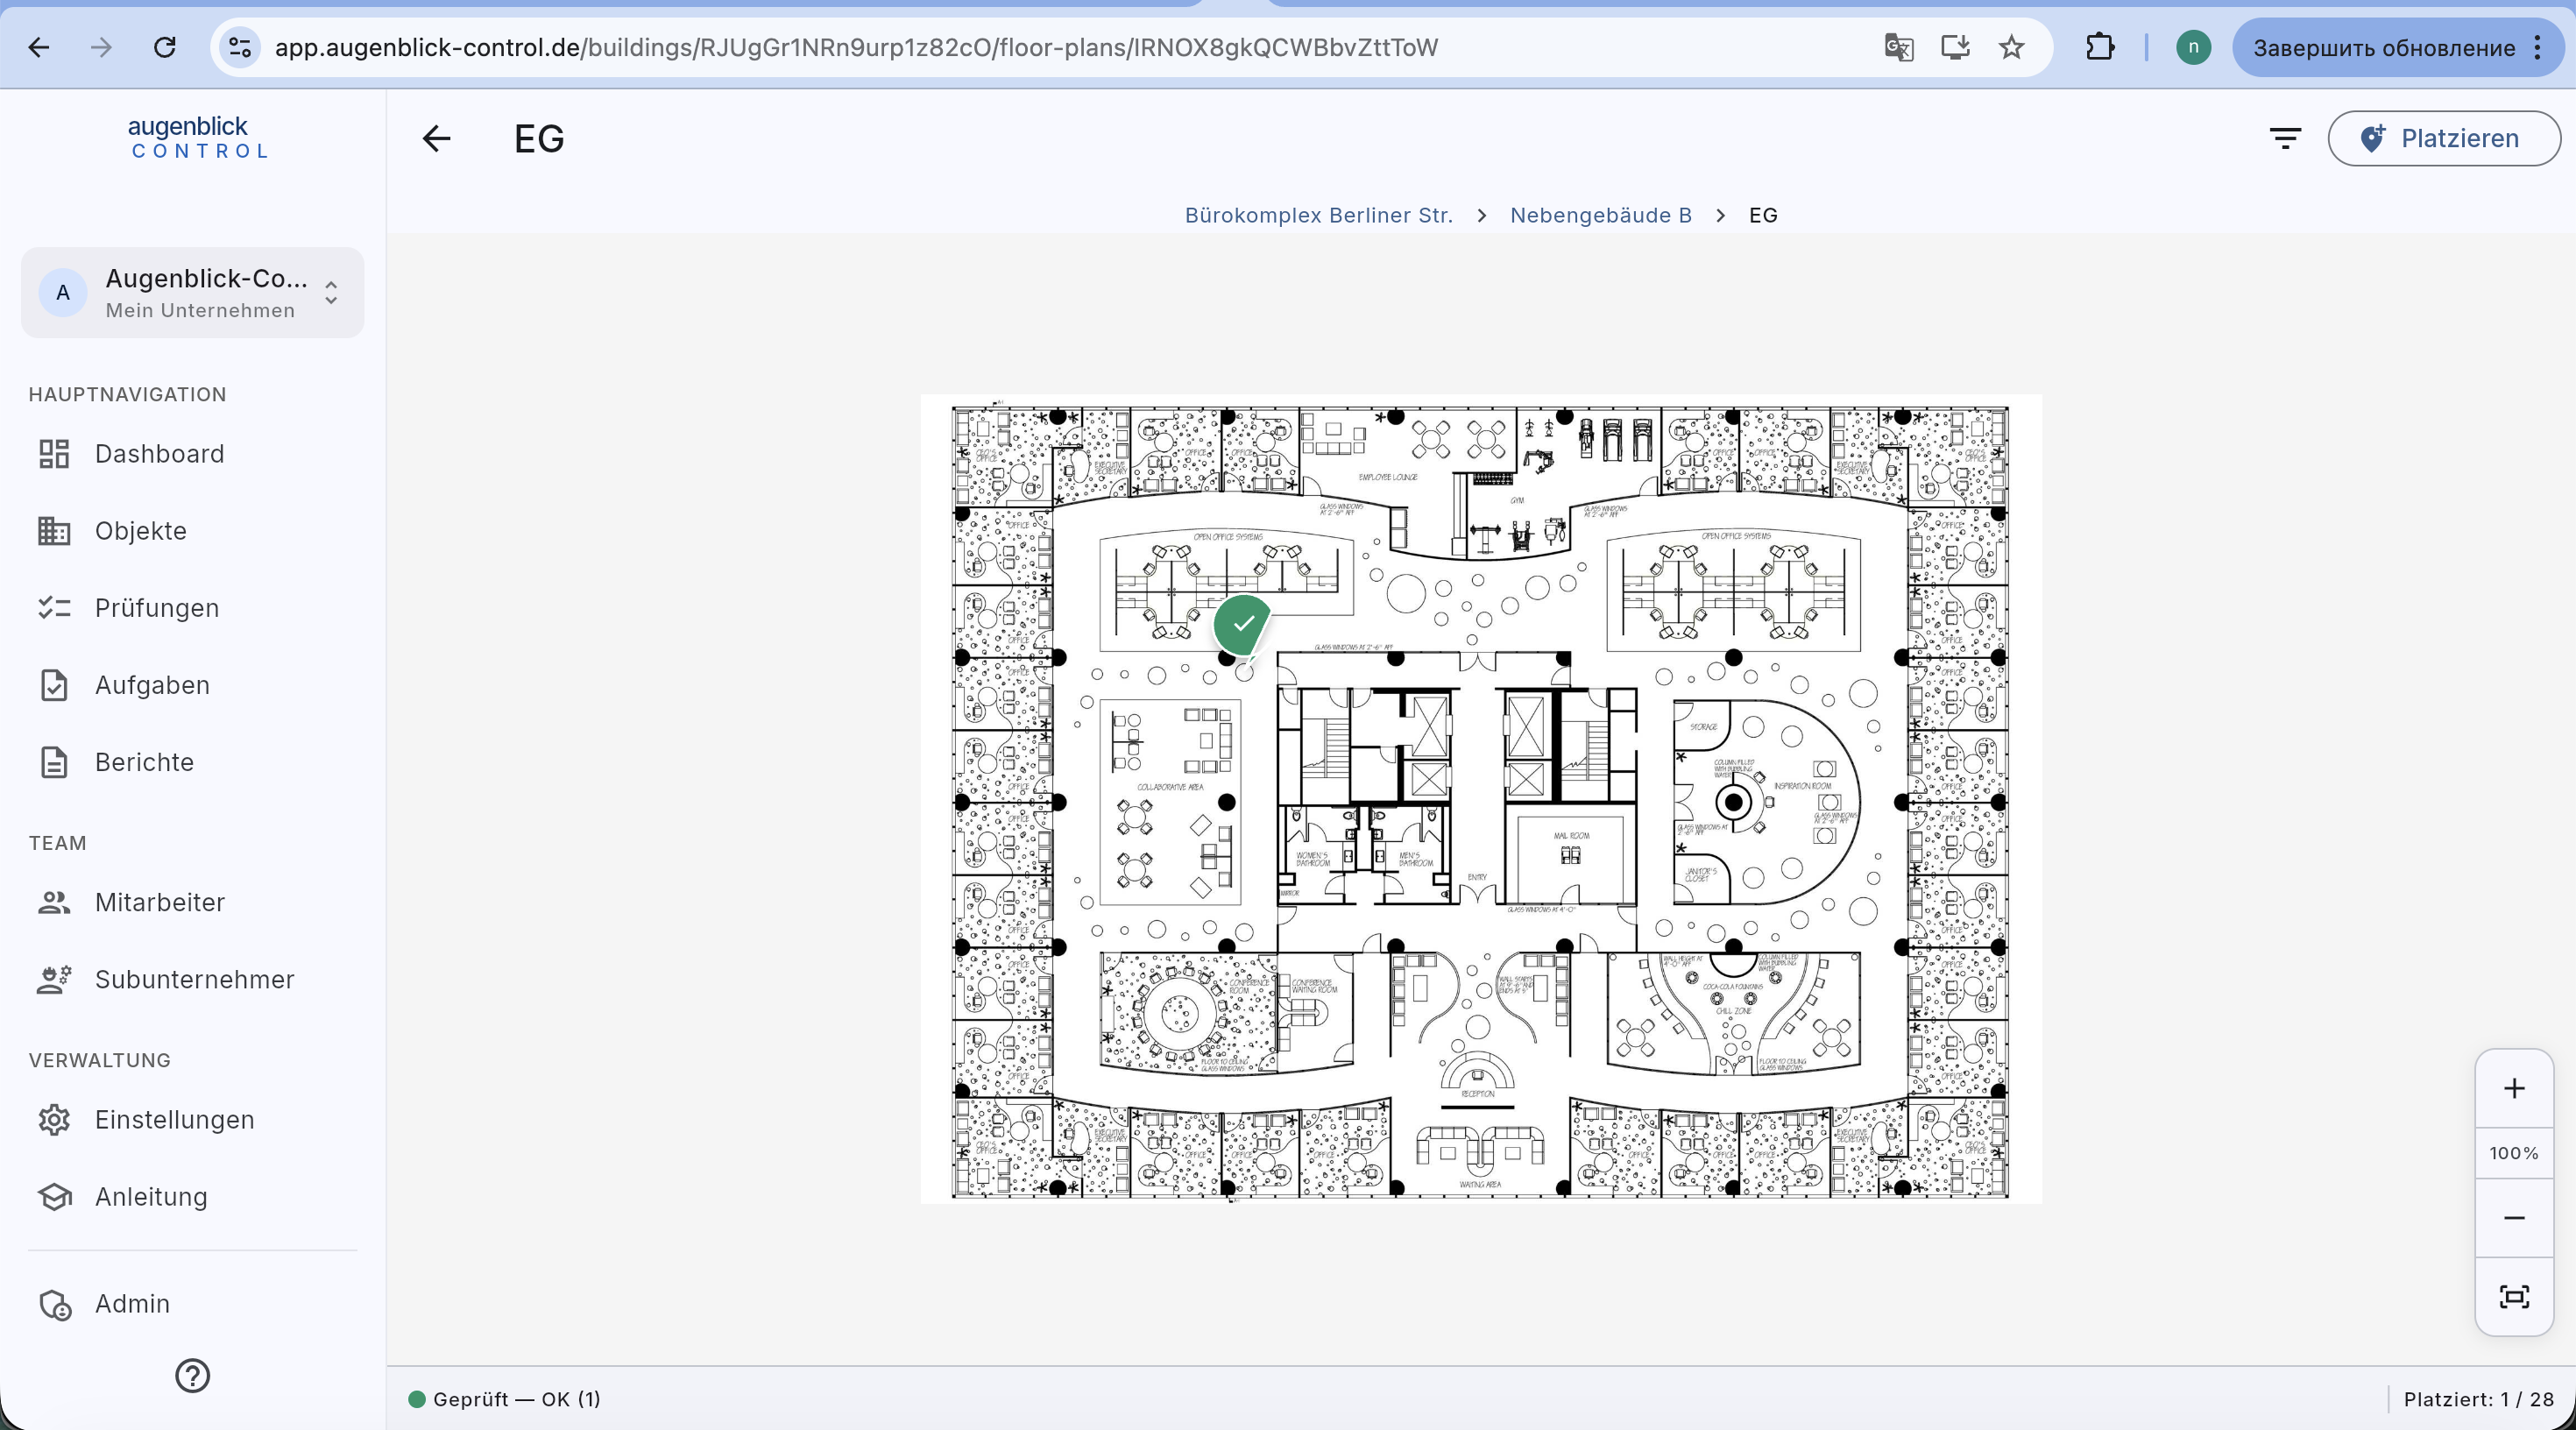Click the augenblick CONTROL logo

click(x=197, y=138)
